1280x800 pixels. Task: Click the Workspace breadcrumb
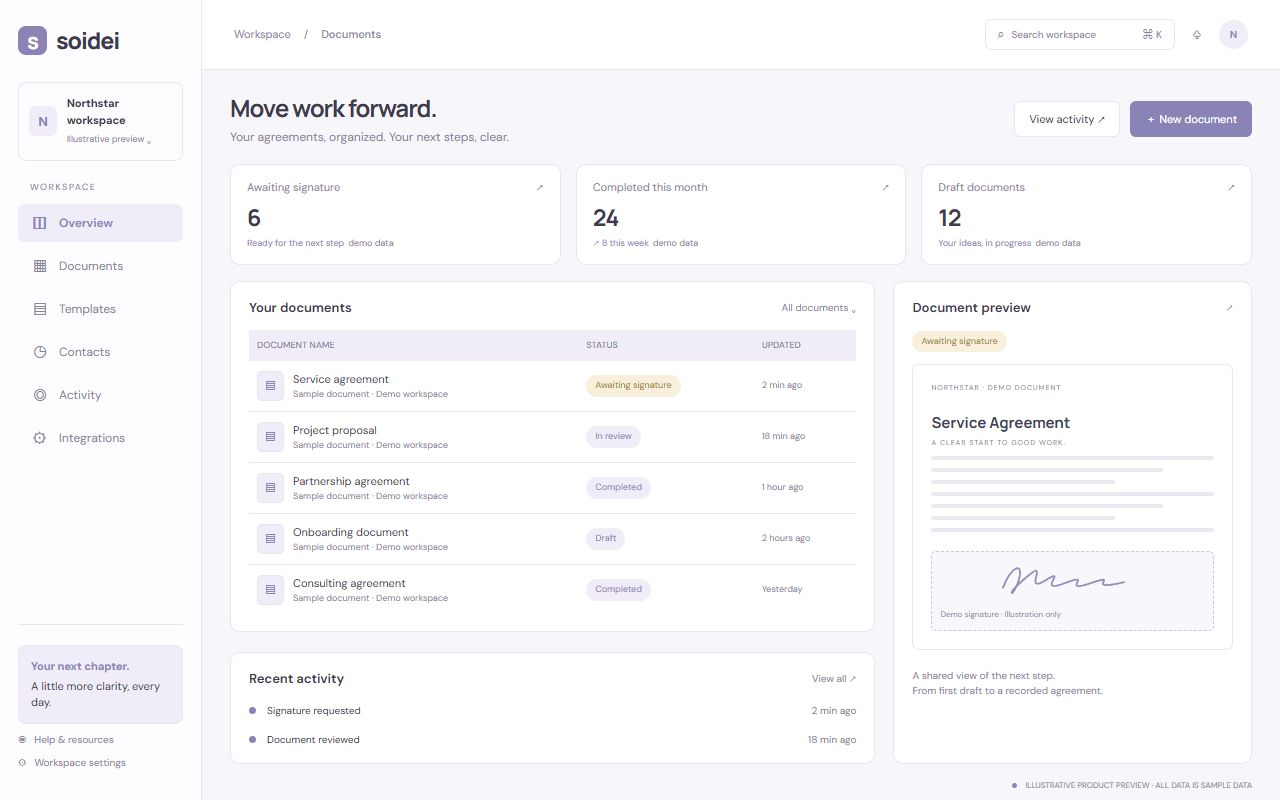[x=262, y=35]
